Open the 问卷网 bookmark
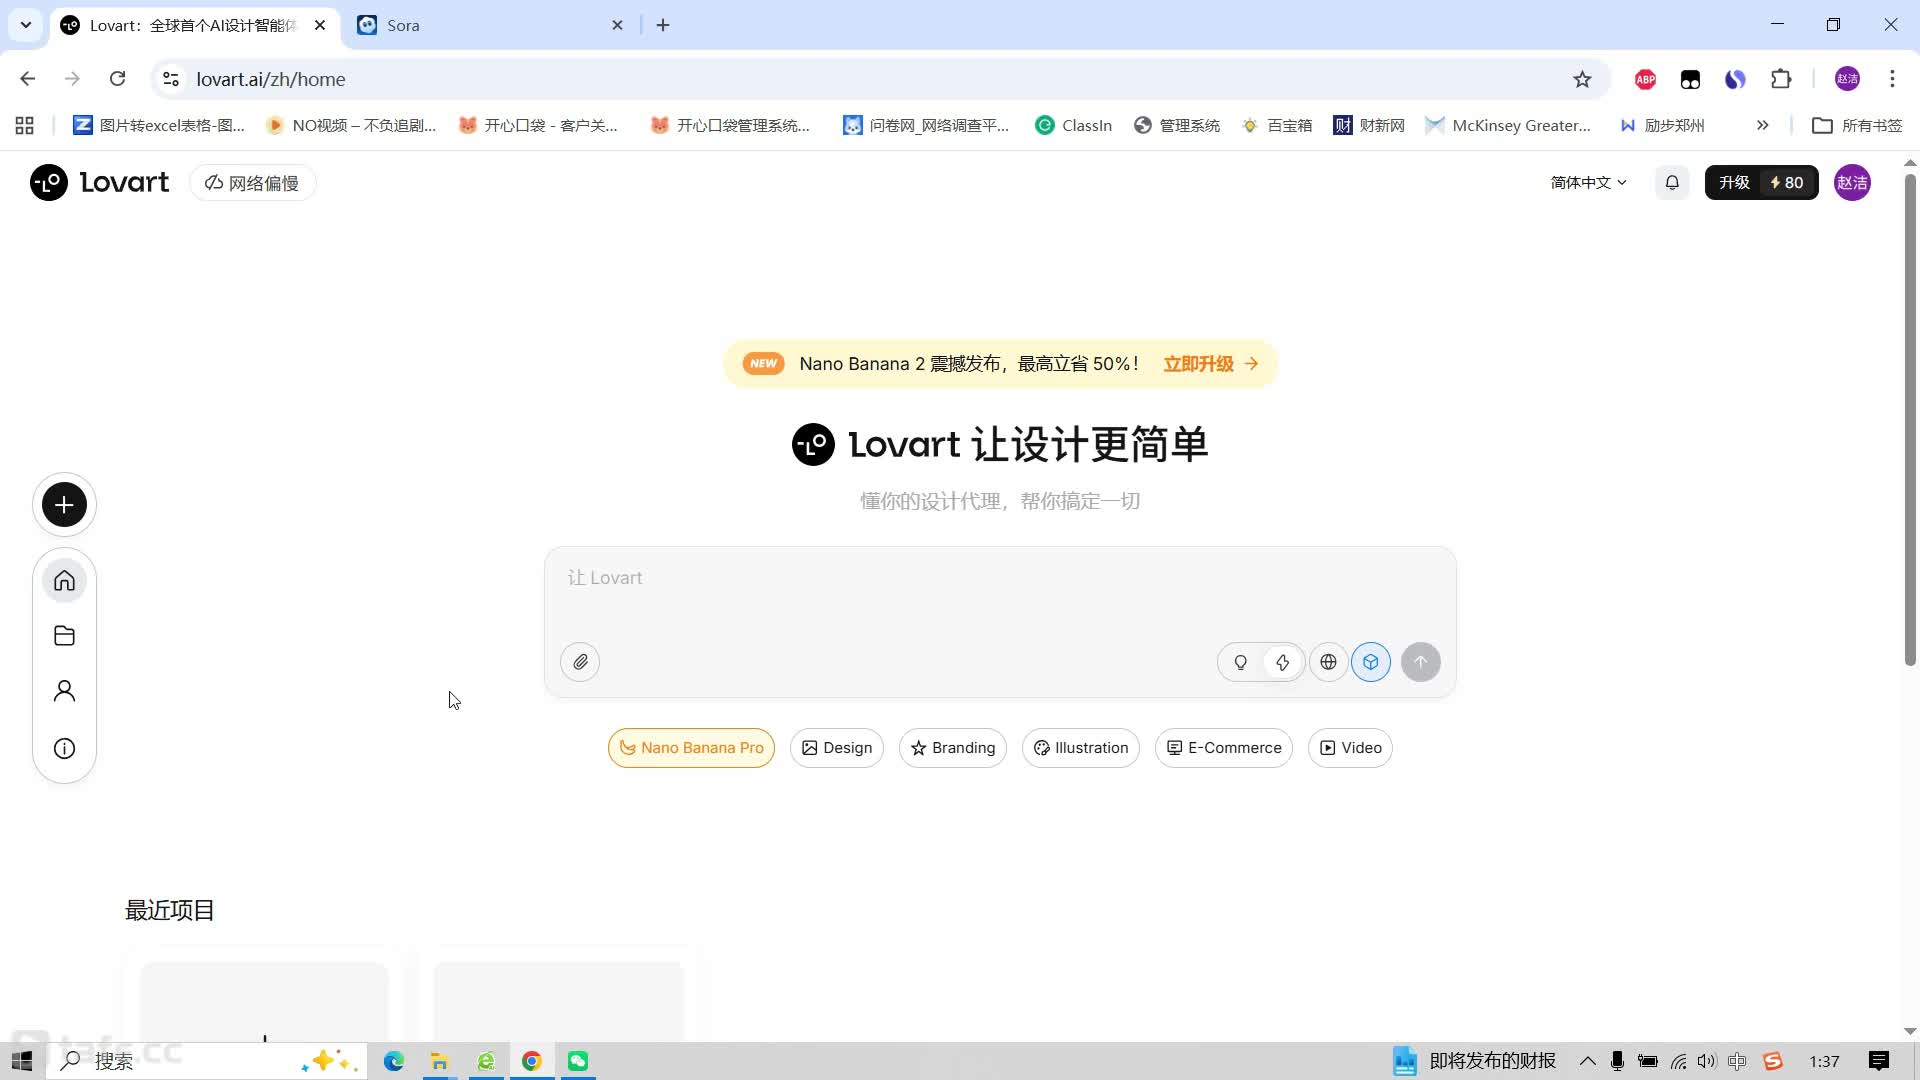 pos(926,125)
